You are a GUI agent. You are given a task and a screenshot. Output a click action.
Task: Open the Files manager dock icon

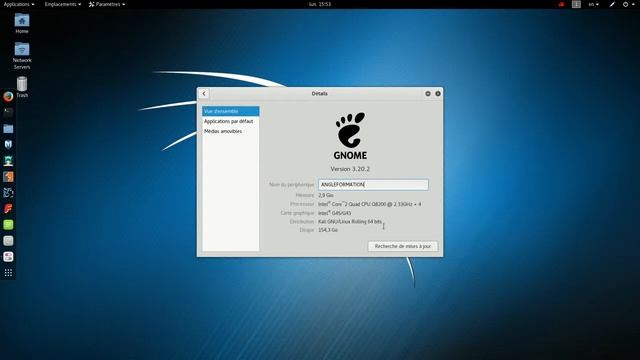8,129
